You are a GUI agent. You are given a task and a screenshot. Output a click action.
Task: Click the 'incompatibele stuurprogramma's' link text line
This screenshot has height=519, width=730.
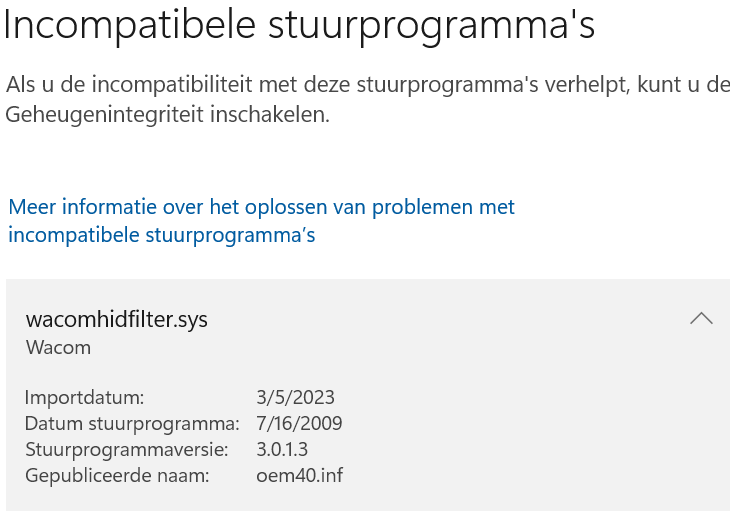click(162, 236)
